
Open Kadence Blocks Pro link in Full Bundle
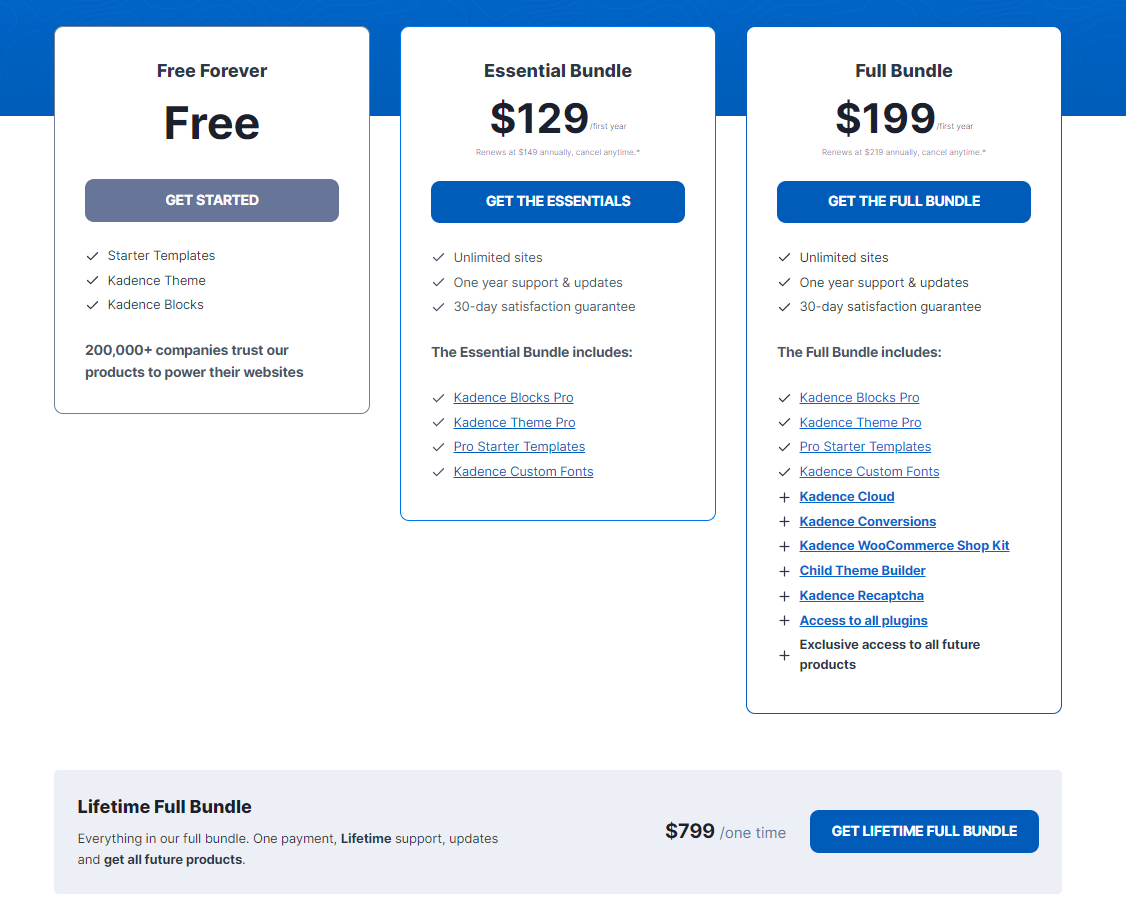[859, 398]
